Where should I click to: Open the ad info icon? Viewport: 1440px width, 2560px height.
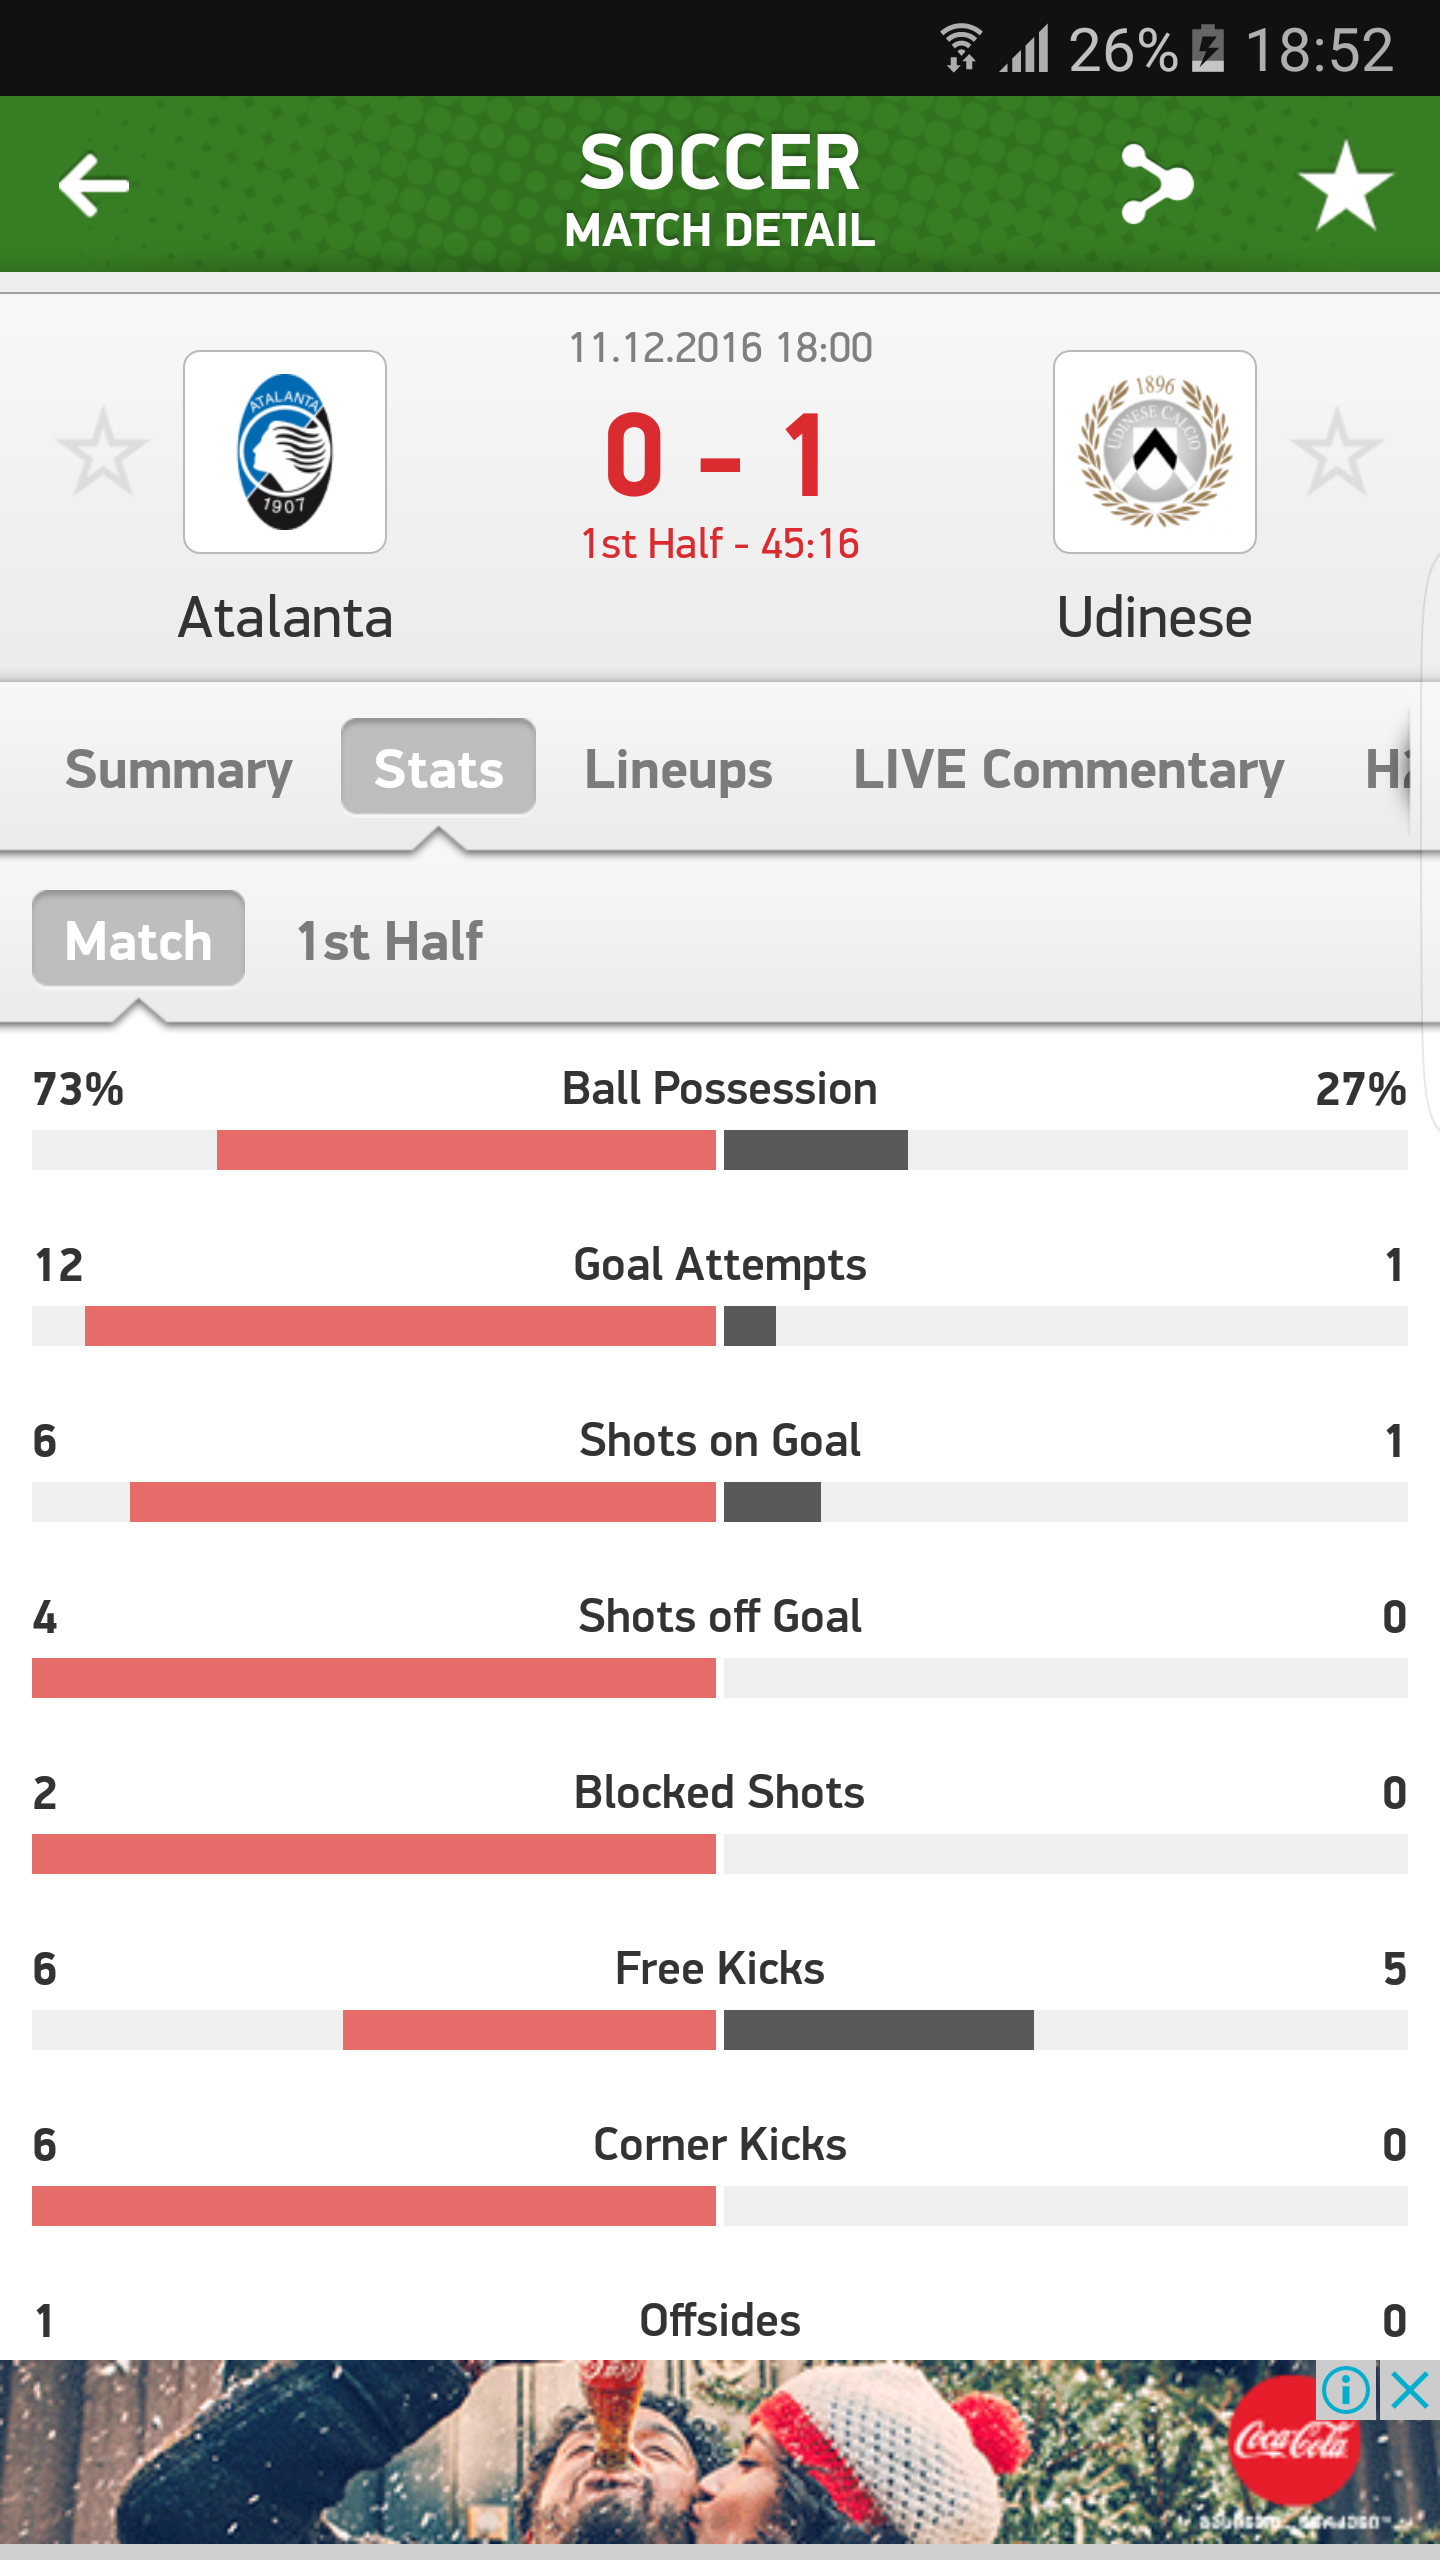tap(1346, 2391)
